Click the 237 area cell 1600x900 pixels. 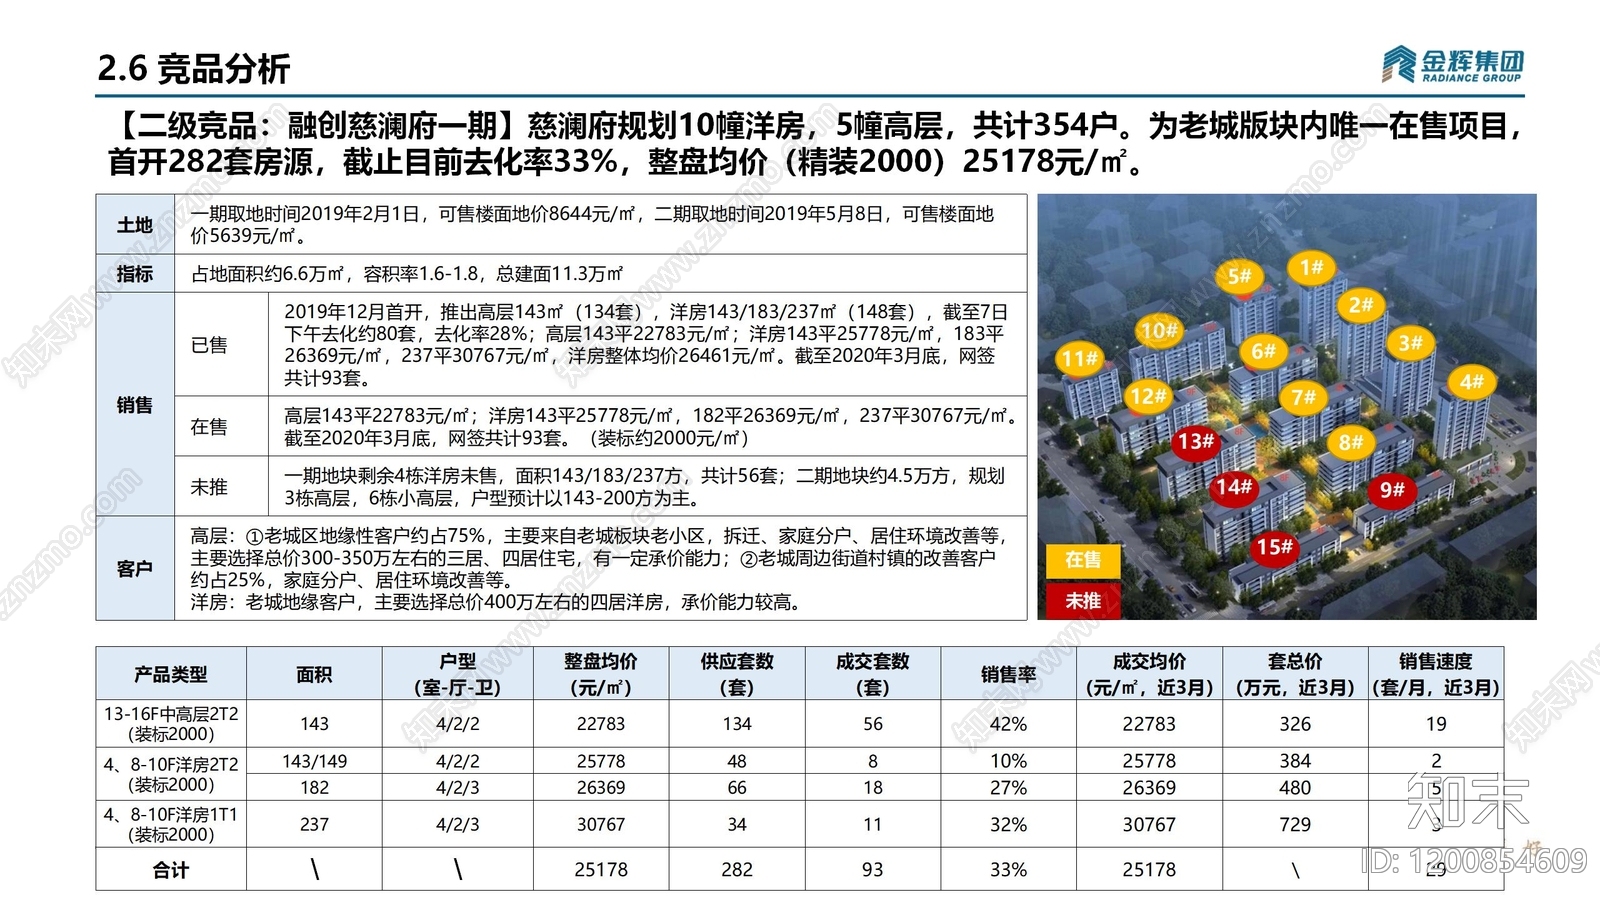[314, 824]
